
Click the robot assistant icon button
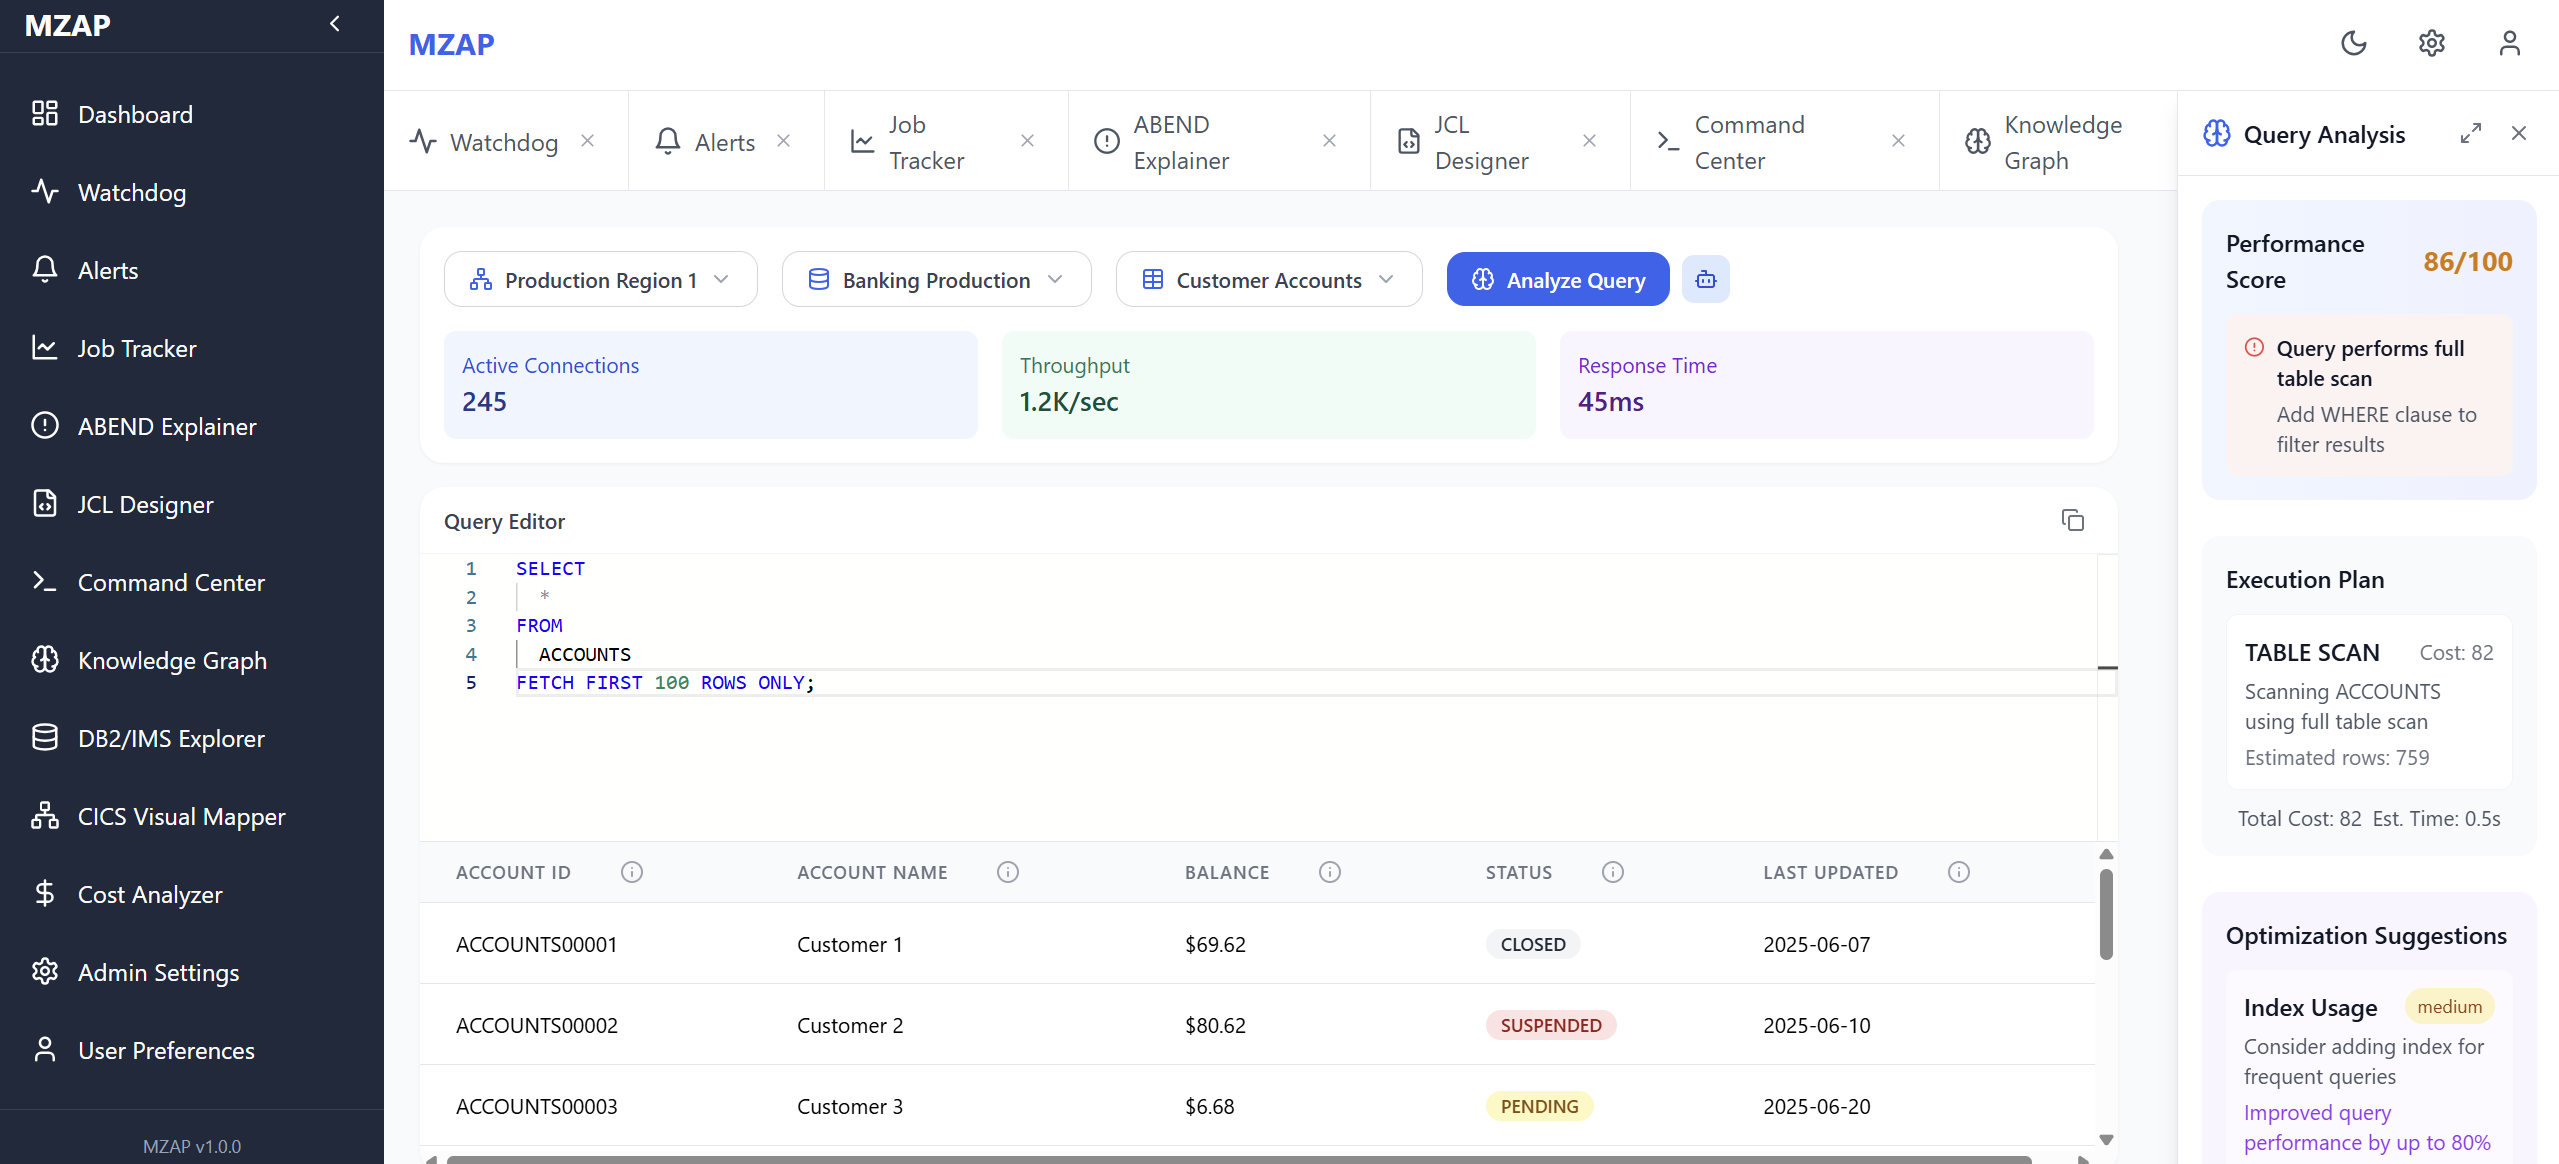point(1705,279)
